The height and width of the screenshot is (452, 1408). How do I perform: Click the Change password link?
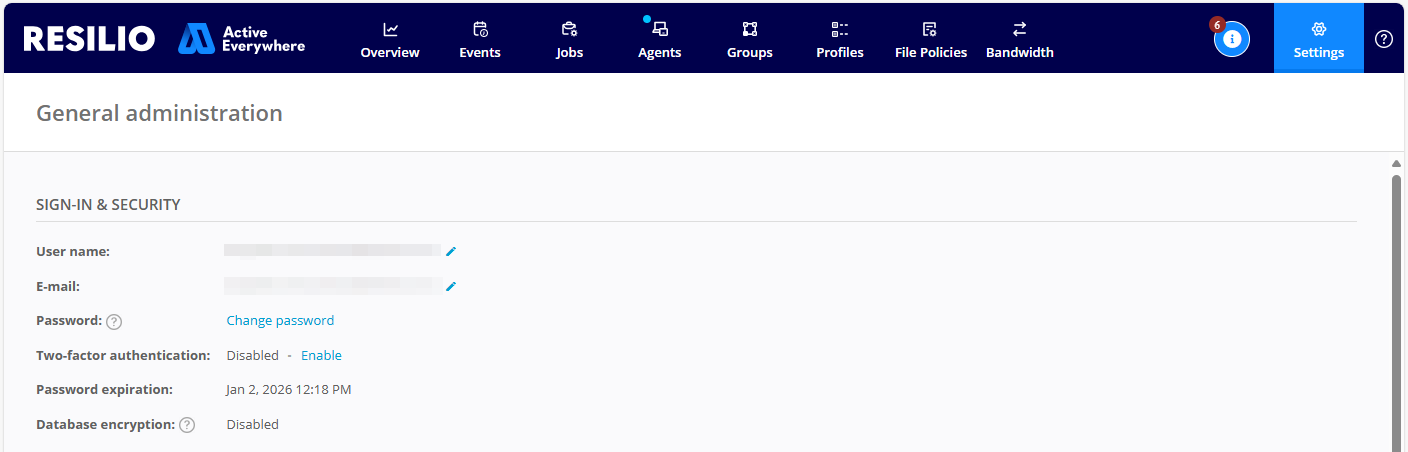coord(280,321)
